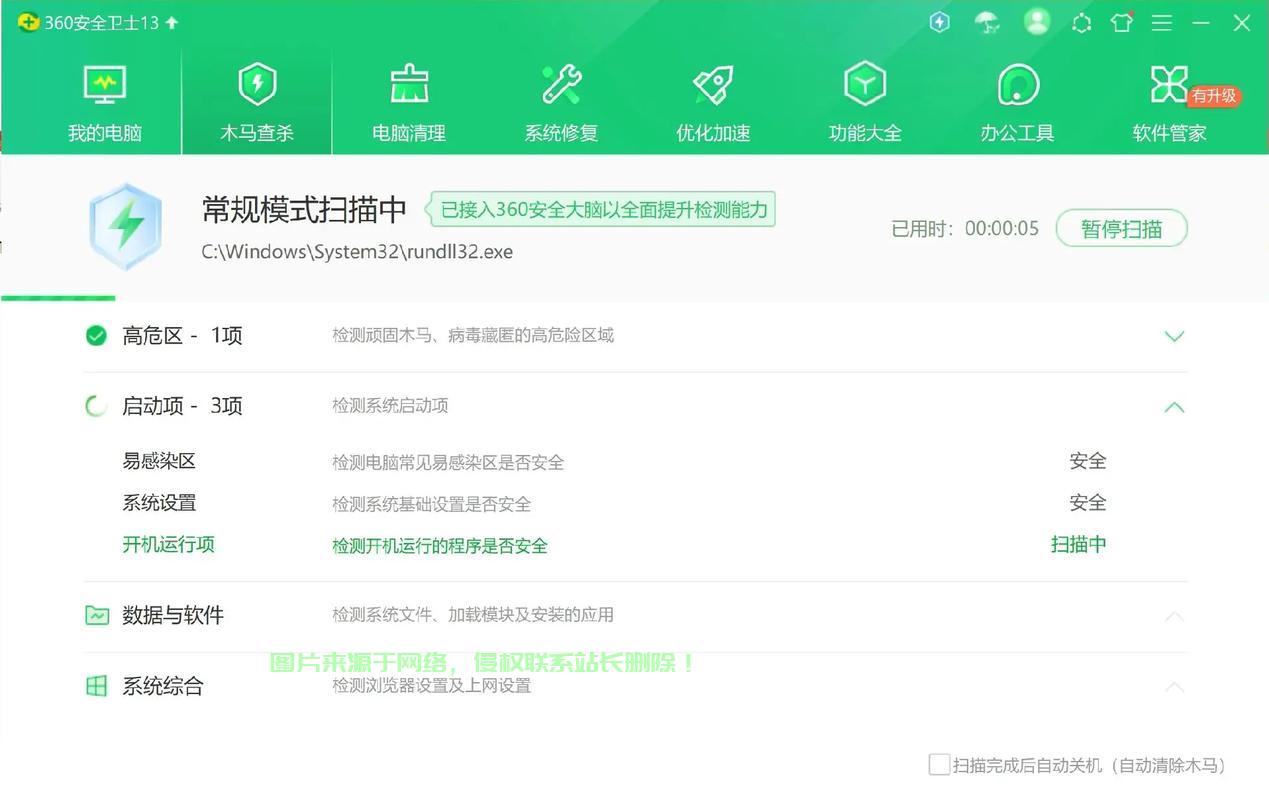Click 检测浏览器设置及上网设置 description
This screenshot has width=1269, height=800.
click(x=431, y=686)
